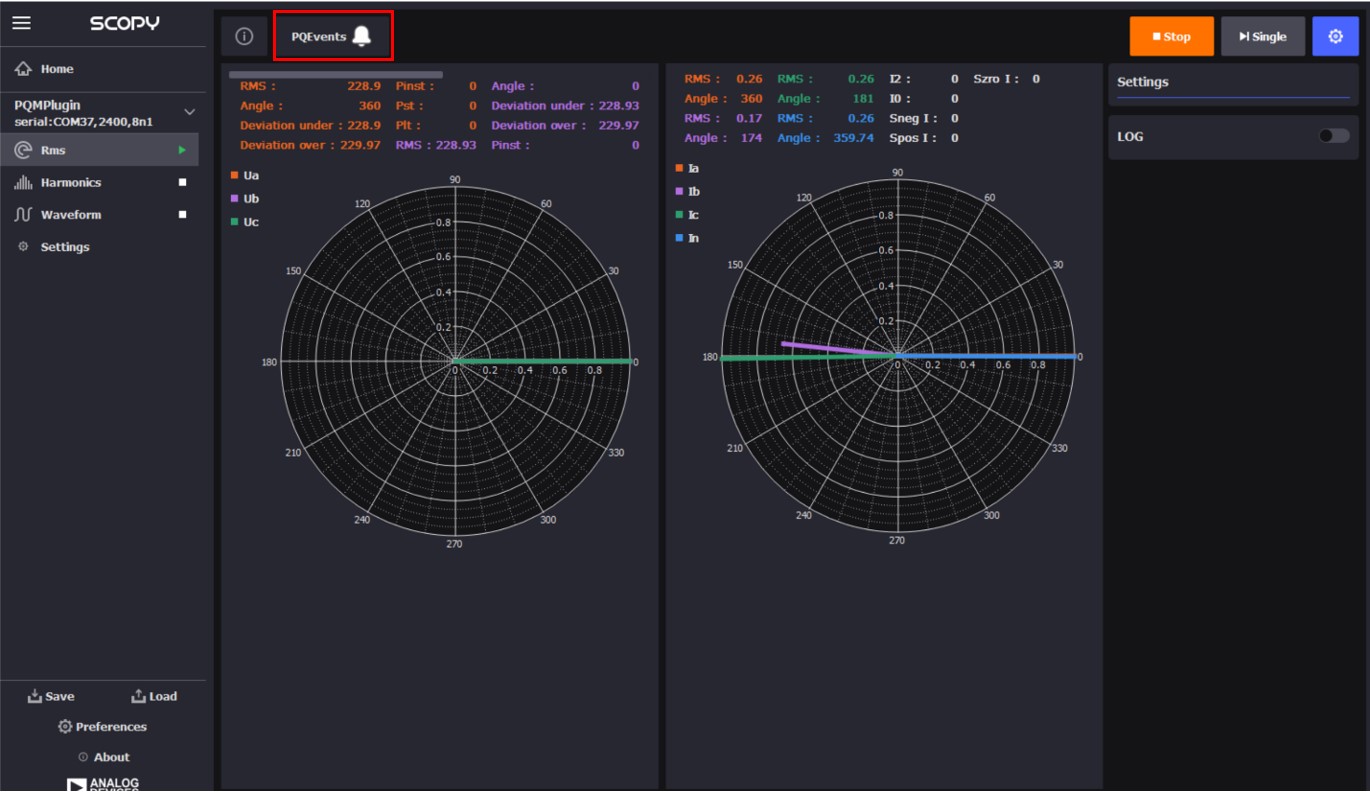Go to the Home menu item
This screenshot has height=793, width=1370.
pos(48,69)
